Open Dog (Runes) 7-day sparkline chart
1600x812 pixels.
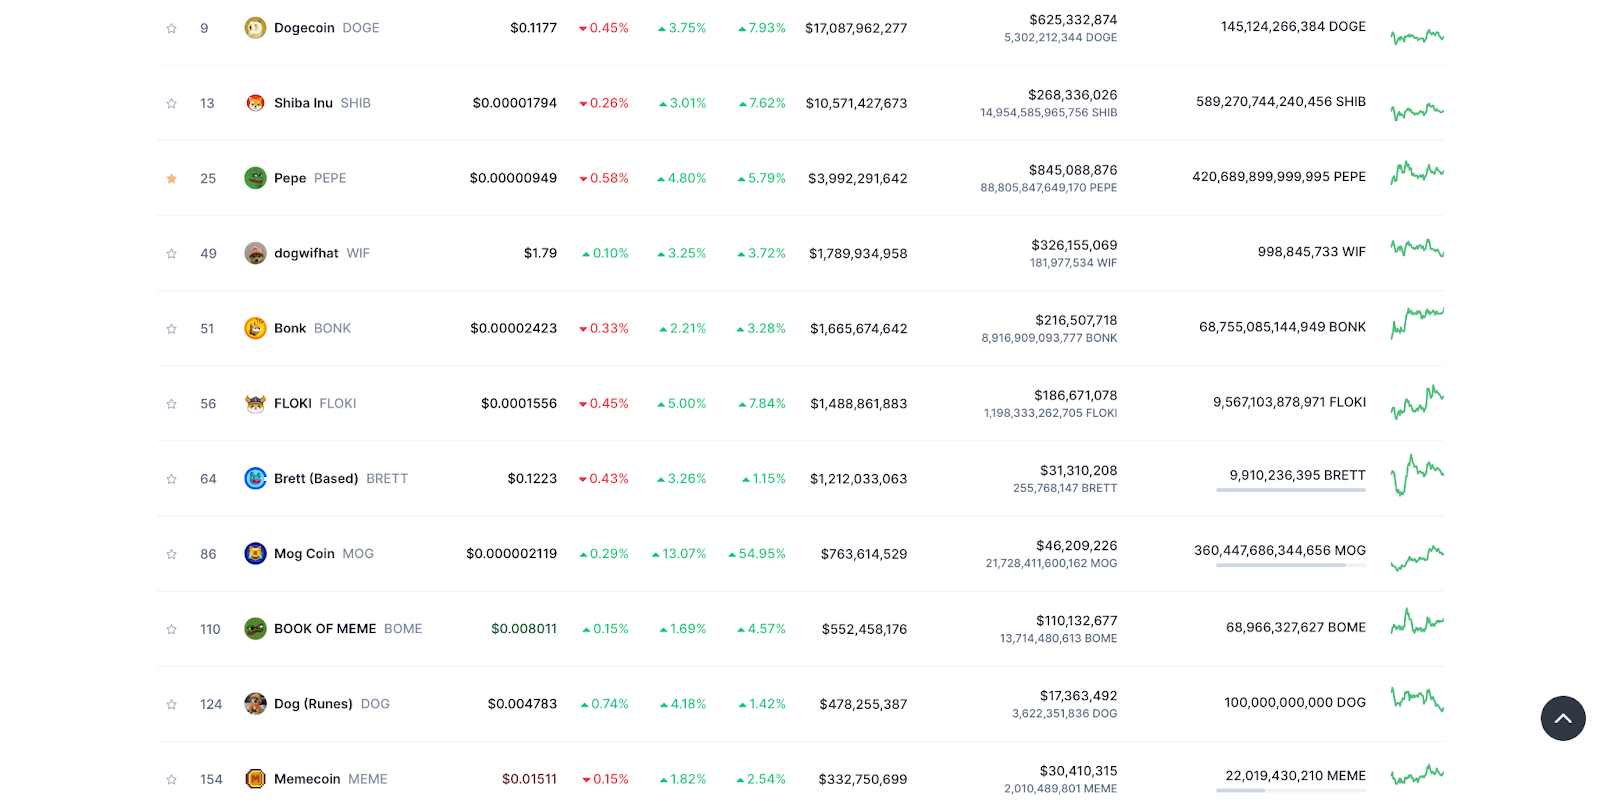(1417, 698)
